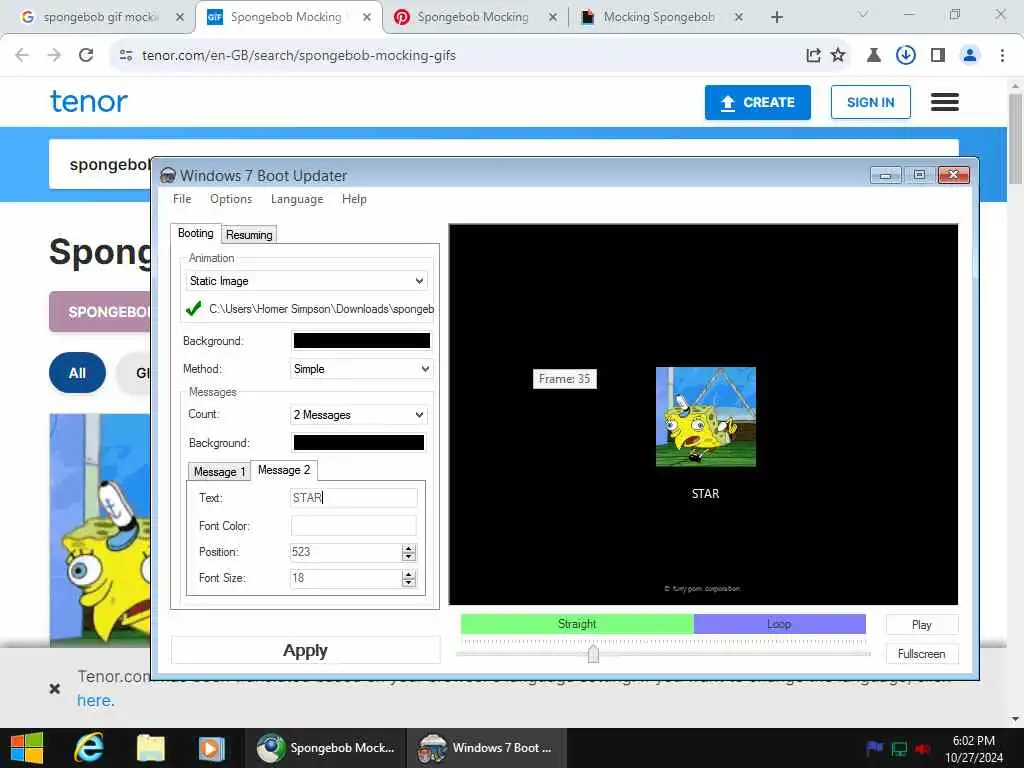
Task: Click the green Straight segment bar
Action: pyautogui.click(x=577, y=624)
